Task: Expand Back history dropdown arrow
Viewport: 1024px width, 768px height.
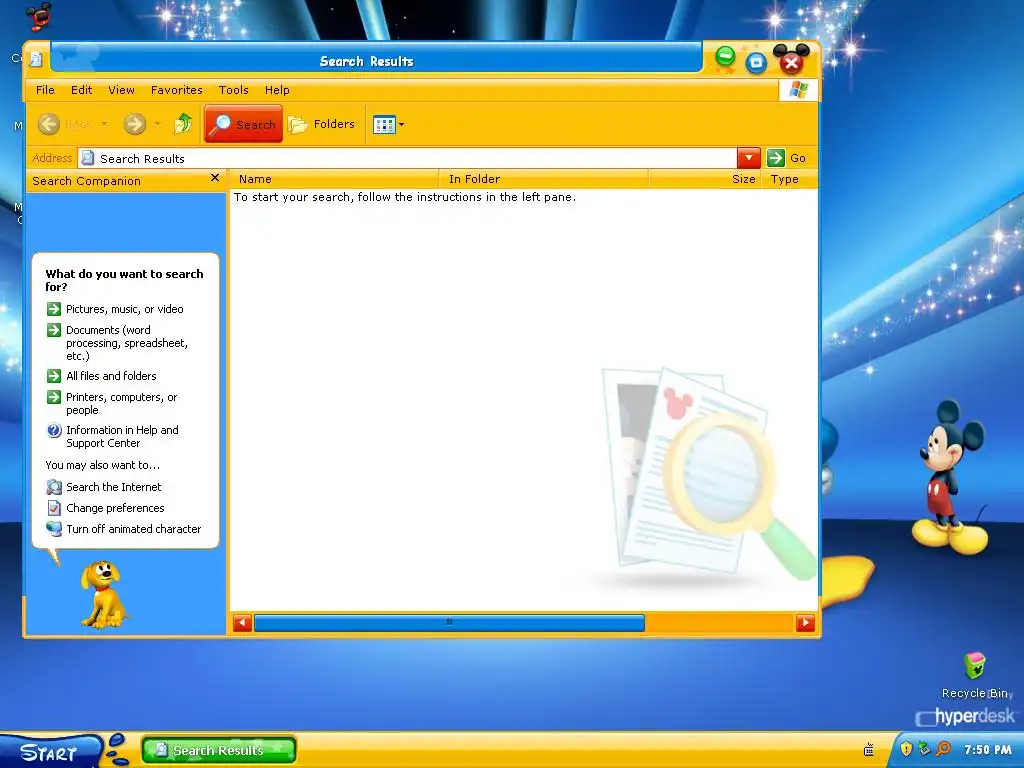Action: (104, 124)
